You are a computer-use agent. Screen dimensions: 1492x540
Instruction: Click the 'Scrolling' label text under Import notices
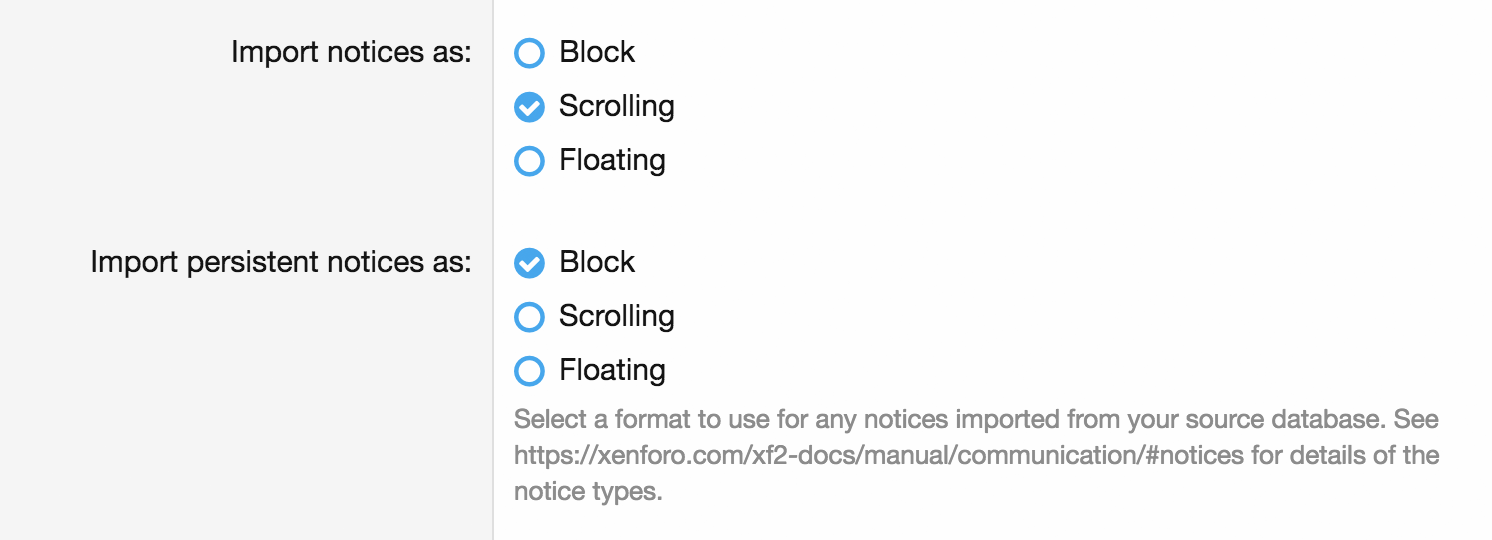tap(616, 106)
